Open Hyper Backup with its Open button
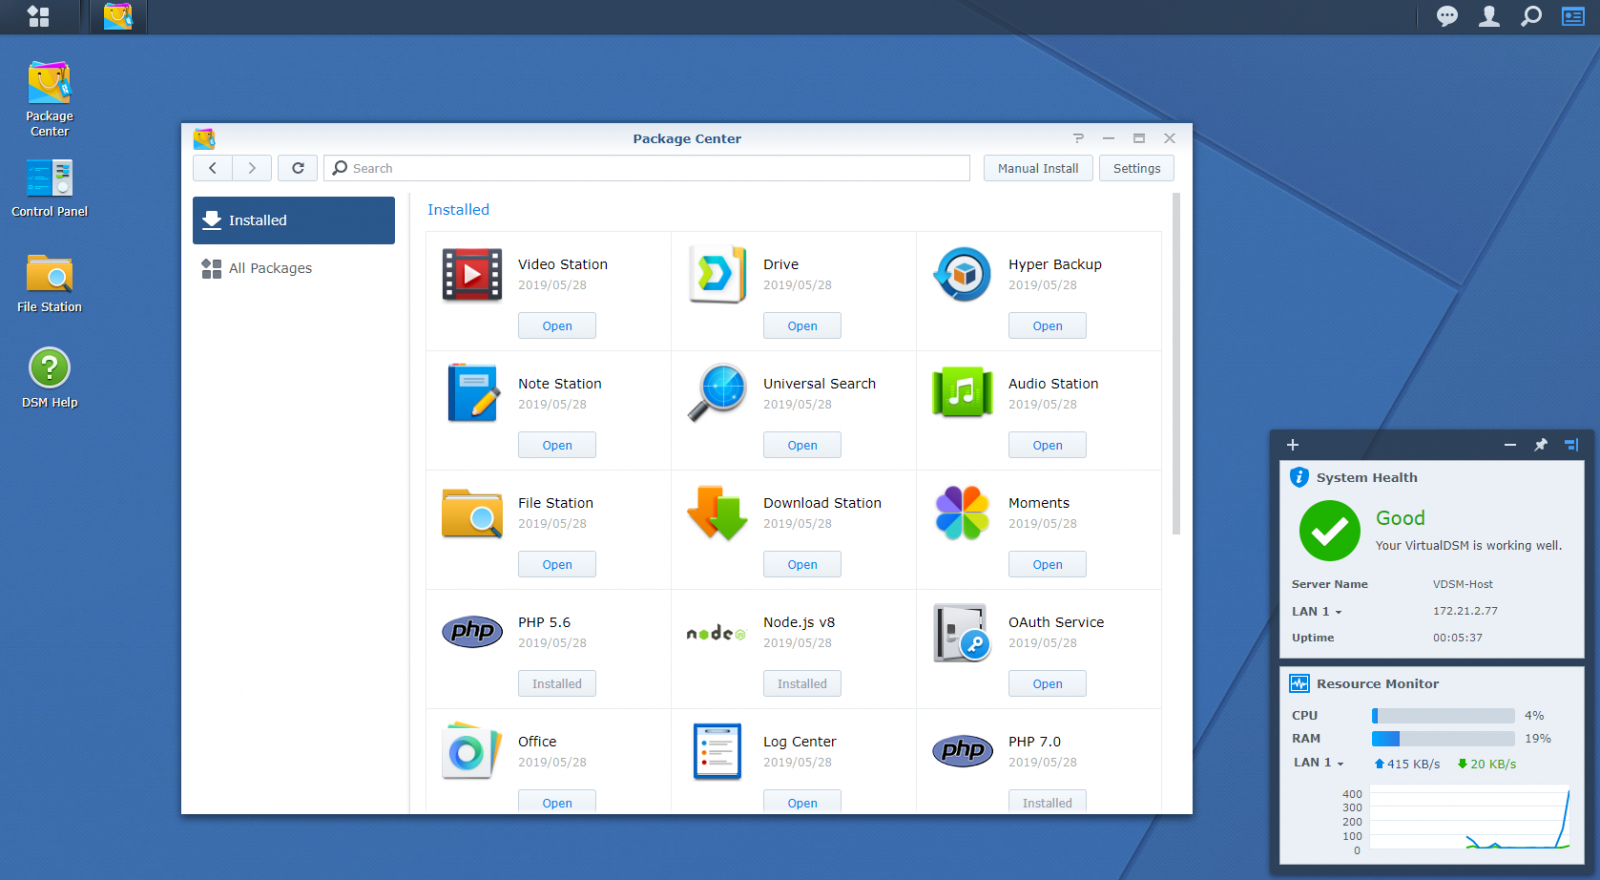 tap(1047, 326)
